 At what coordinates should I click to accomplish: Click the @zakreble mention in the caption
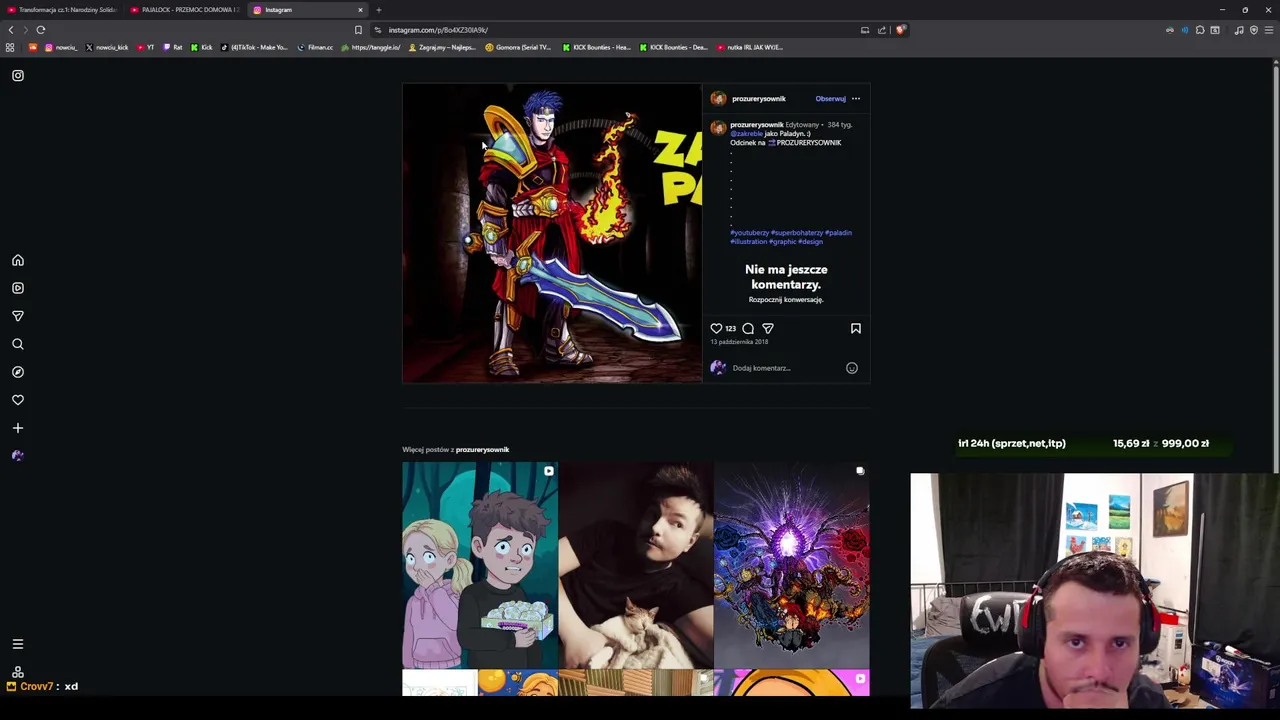[x=746, y=134]
